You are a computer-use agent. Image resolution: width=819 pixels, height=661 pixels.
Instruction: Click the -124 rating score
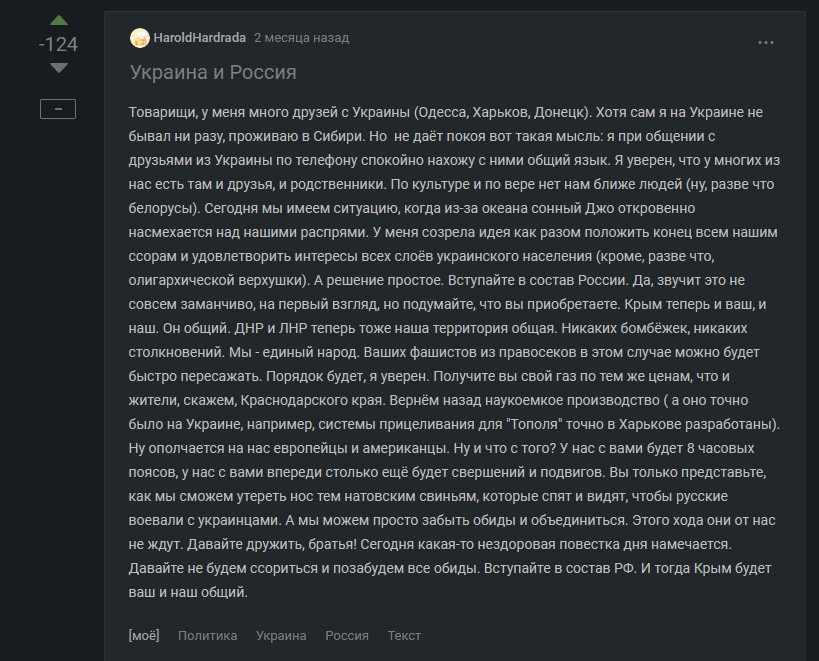[x=58, y=44]
